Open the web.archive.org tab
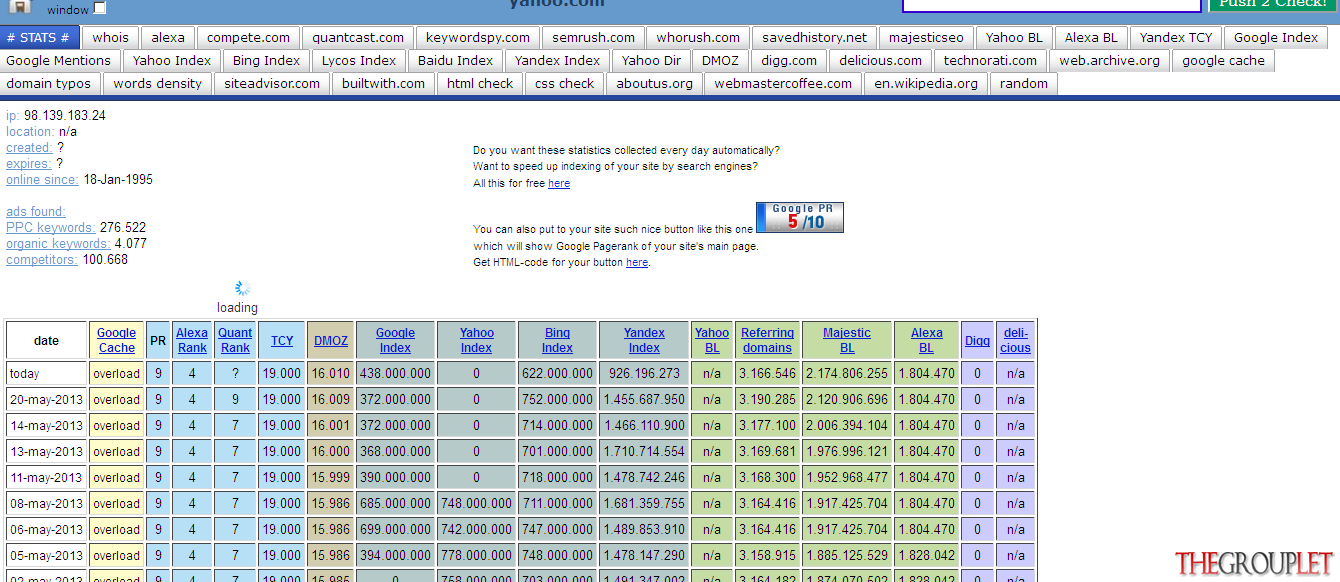 (1110, 61)
